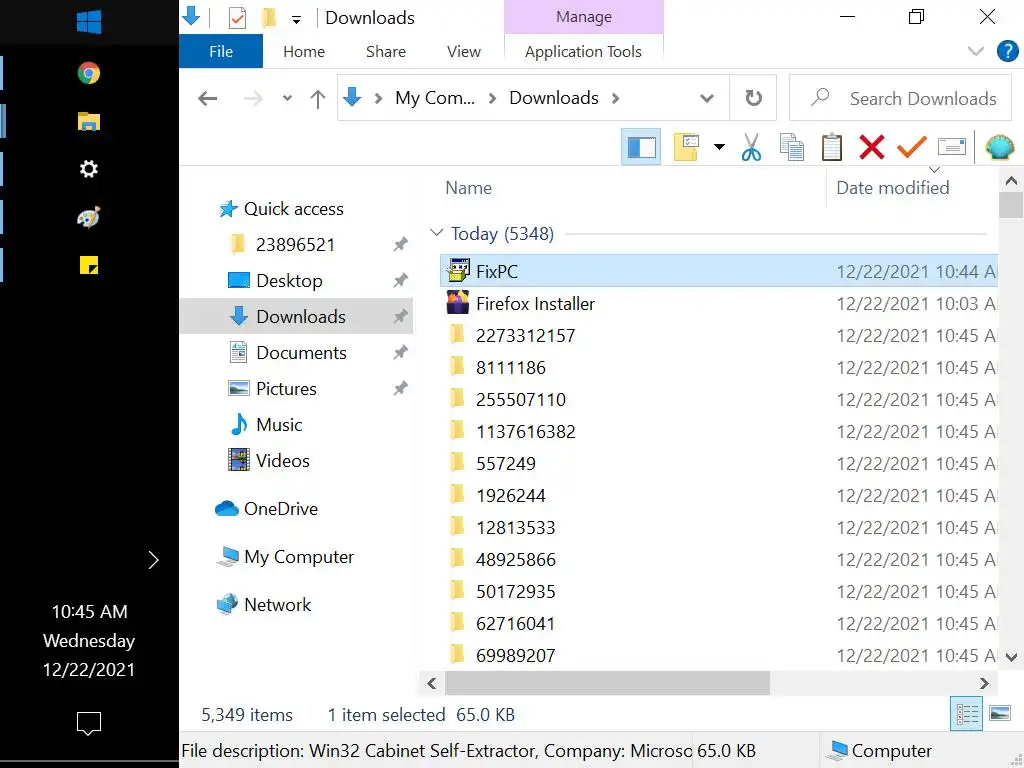Open Desktop in navigation pane
This screenshot has width=1024, height=768.
[275, 281]
